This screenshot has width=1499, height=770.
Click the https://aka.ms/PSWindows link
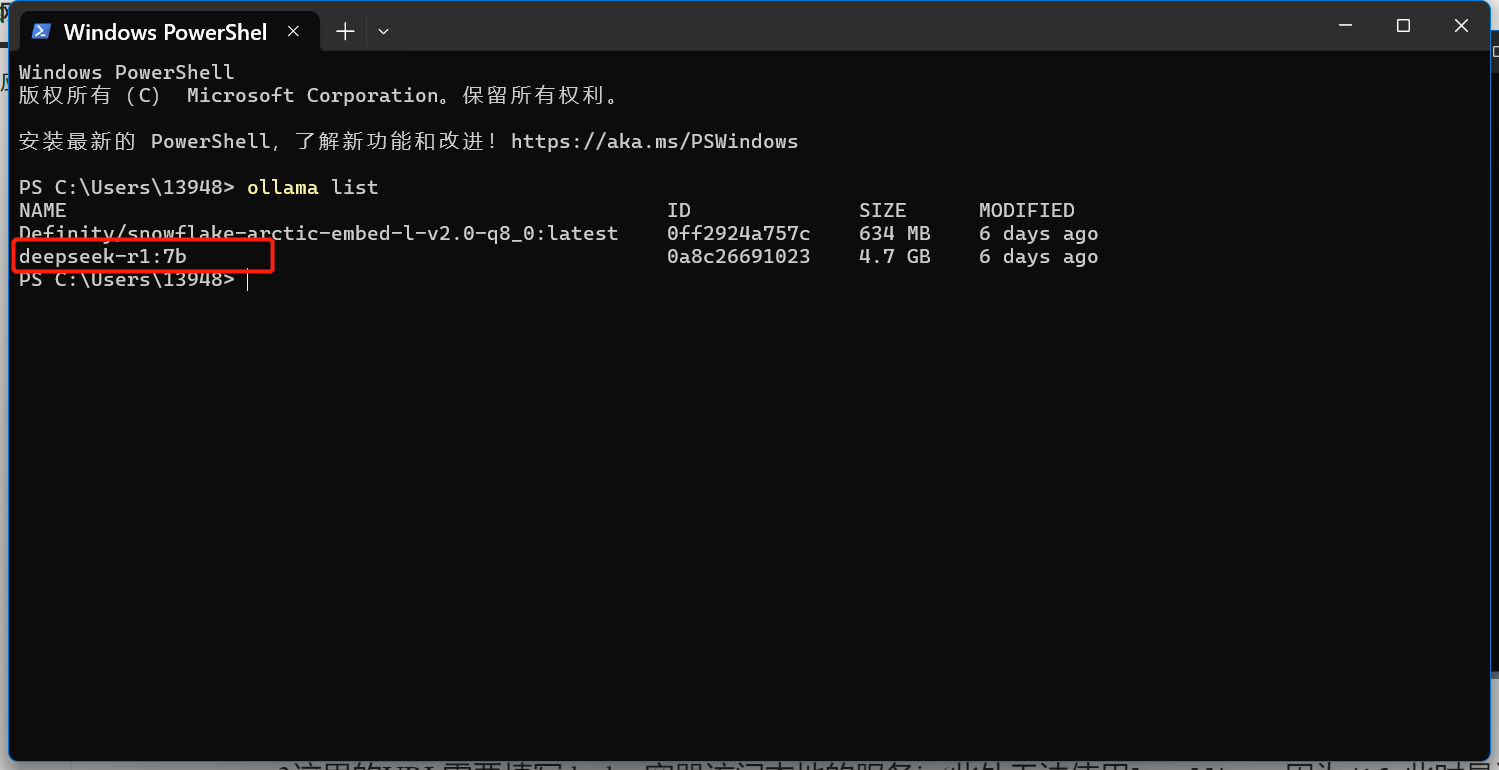654,141
